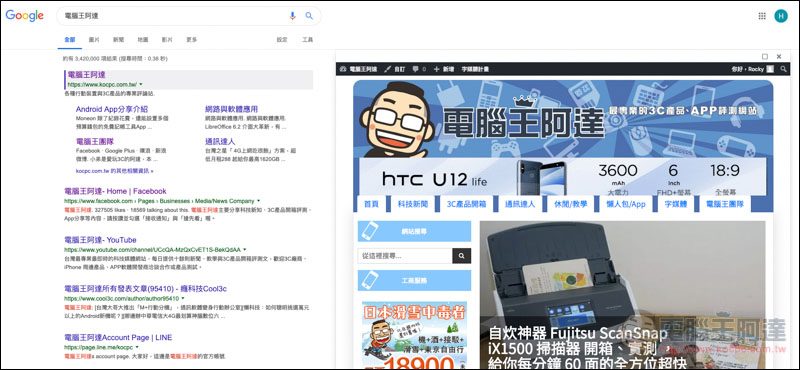
Task: Open the 電腦王阿達Account Page | LINE result
Action: (118, 337)
